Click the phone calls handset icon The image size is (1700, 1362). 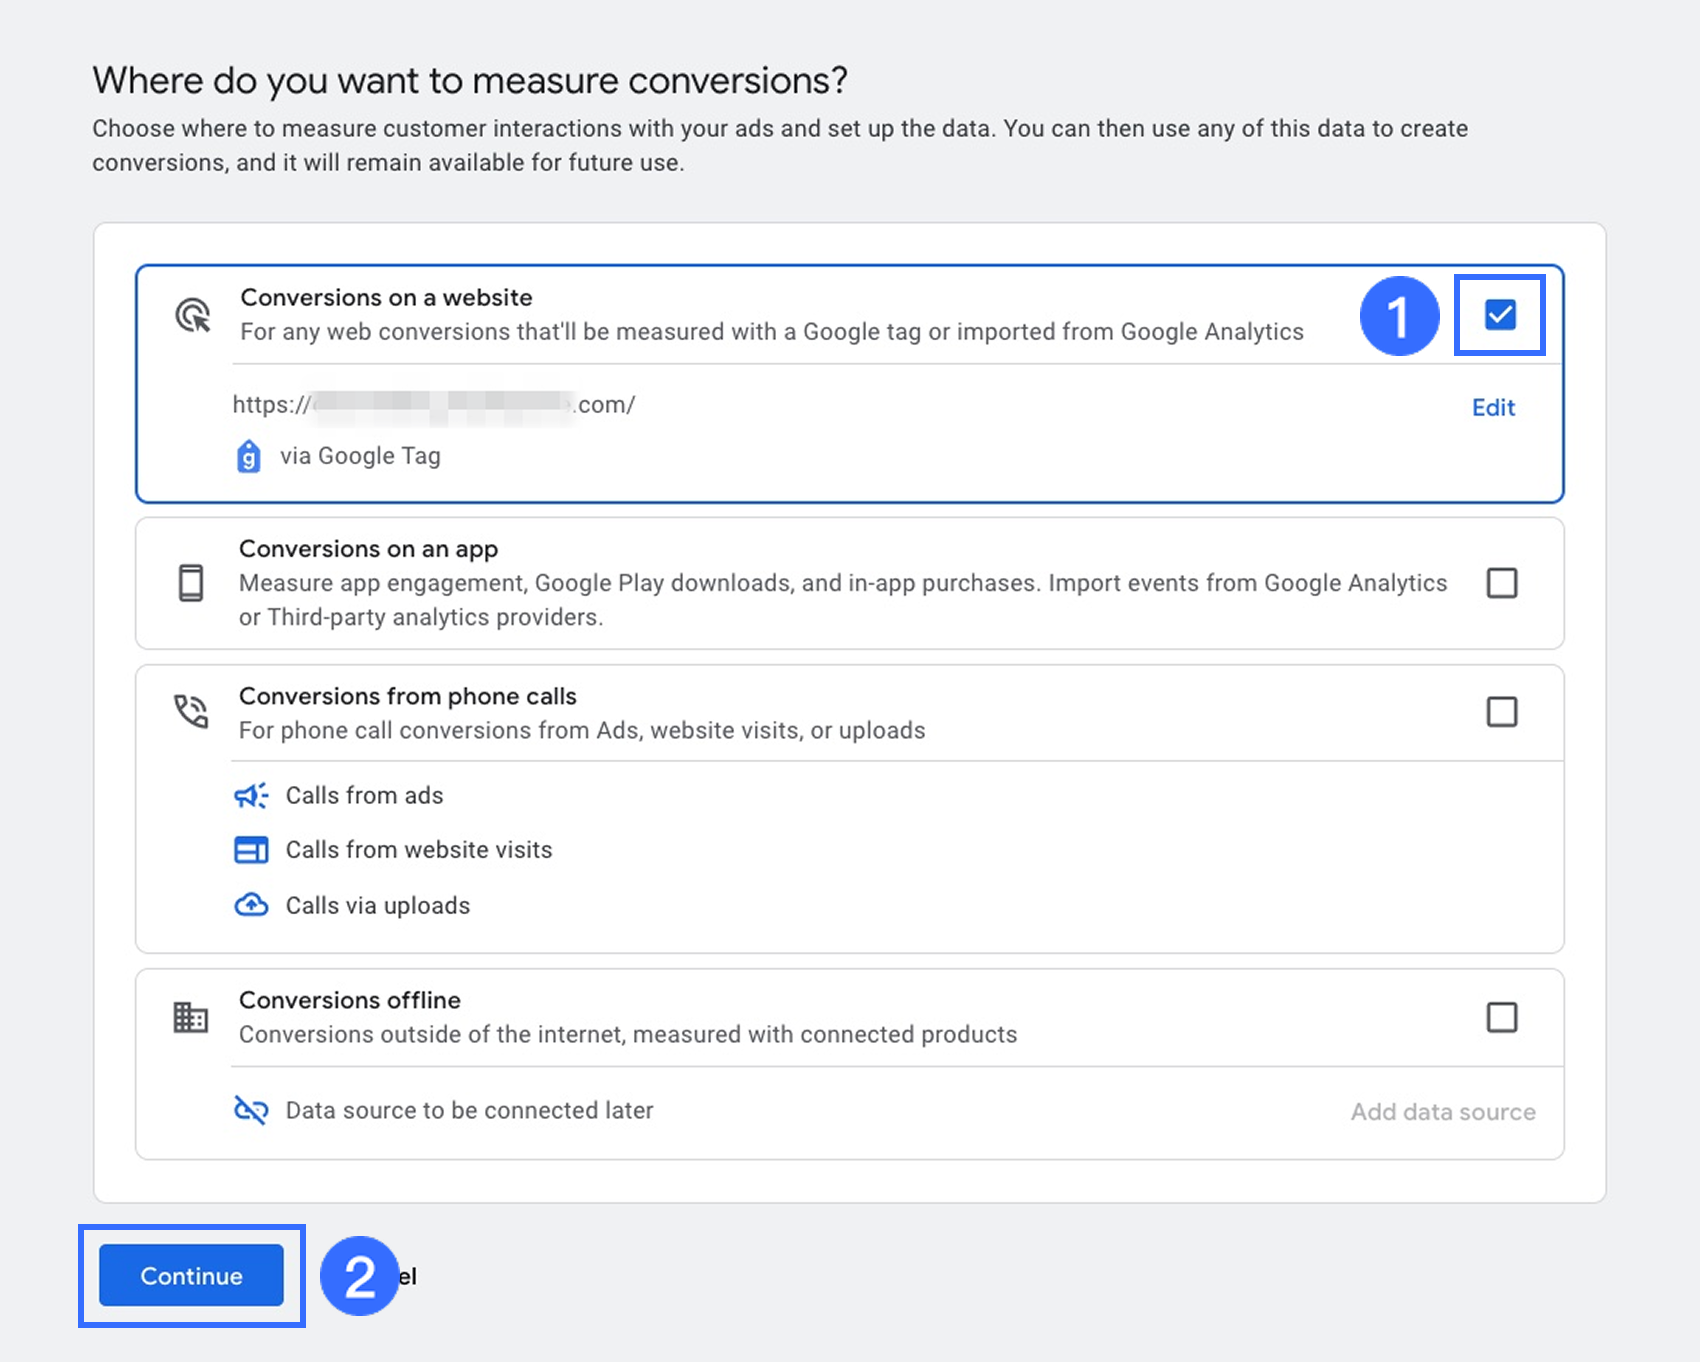click(x=191, y=711)
